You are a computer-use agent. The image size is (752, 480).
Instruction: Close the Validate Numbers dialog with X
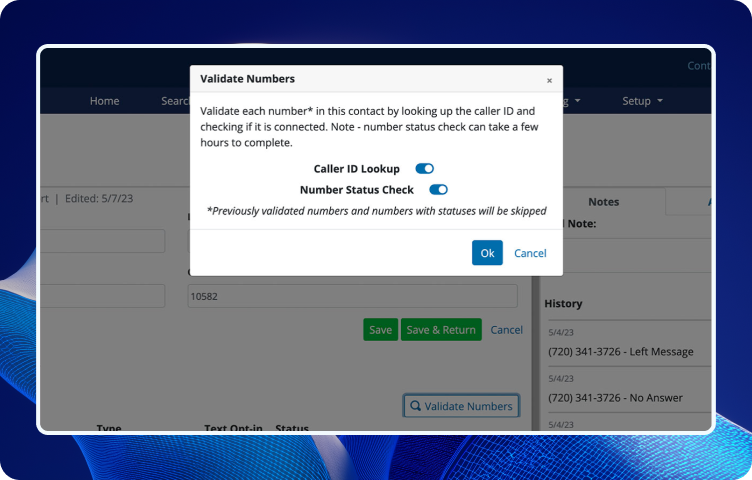click(549, 80)
